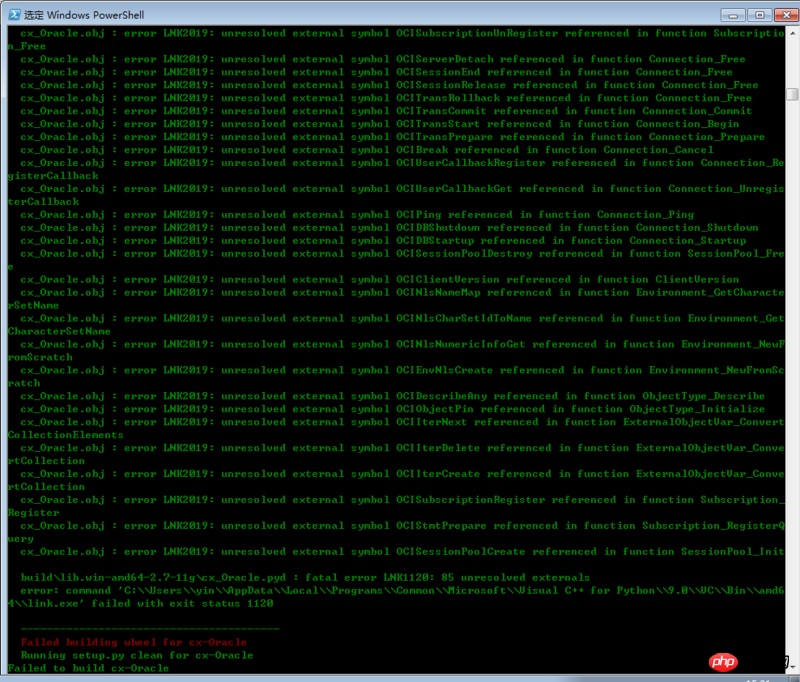Click the OCIIterDelete error line
Image resolution: width=800 pixels, height=682 pixels.
click(x=396, y=454)
